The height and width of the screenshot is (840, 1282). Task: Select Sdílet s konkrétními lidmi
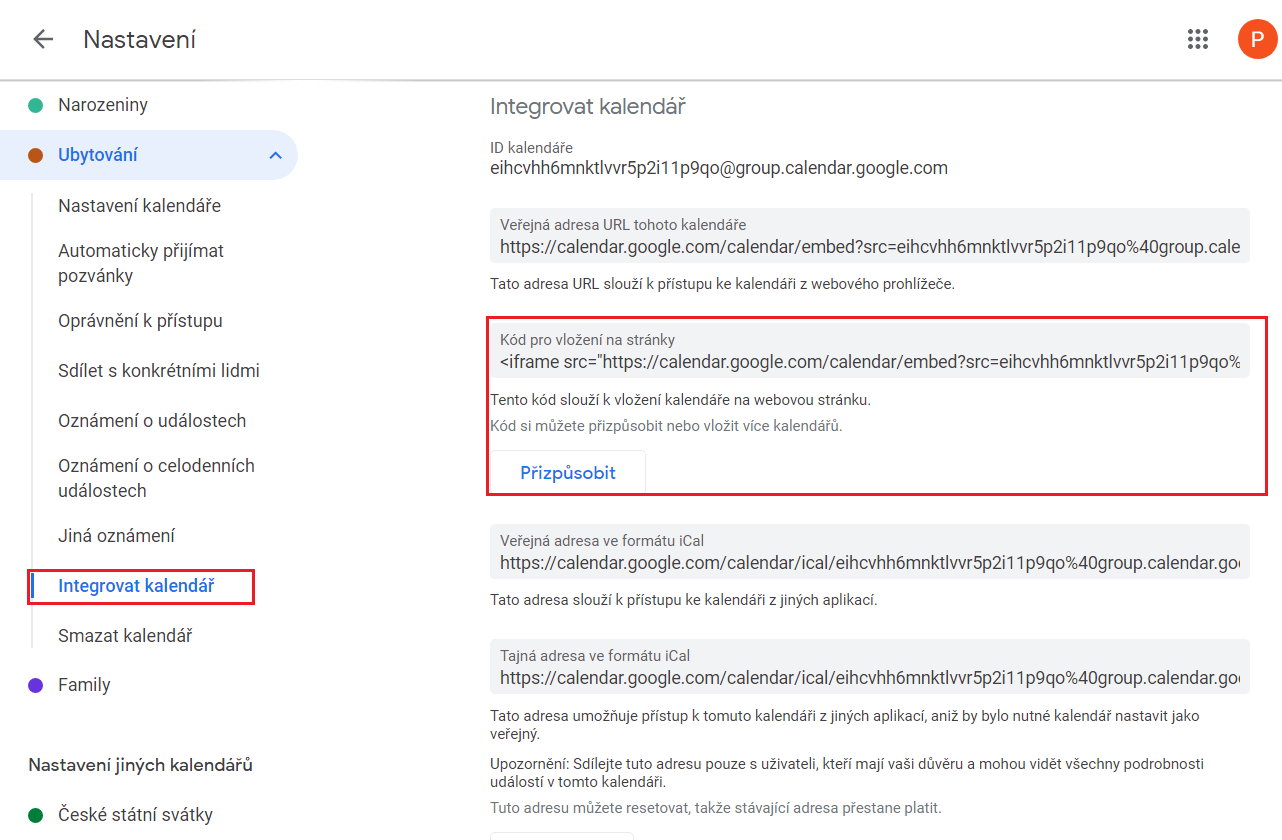pyautogui.click(x=159, y=371)
